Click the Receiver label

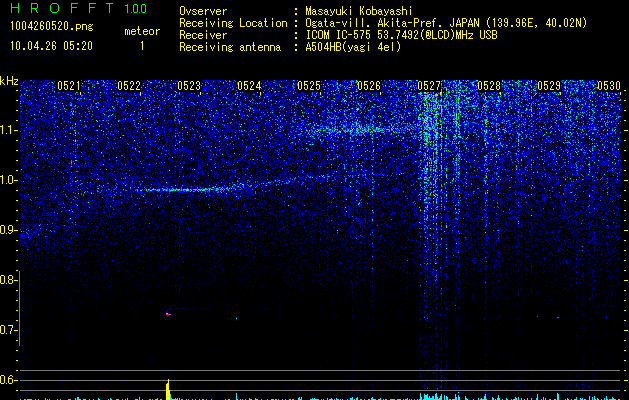[x=203, y=35]
